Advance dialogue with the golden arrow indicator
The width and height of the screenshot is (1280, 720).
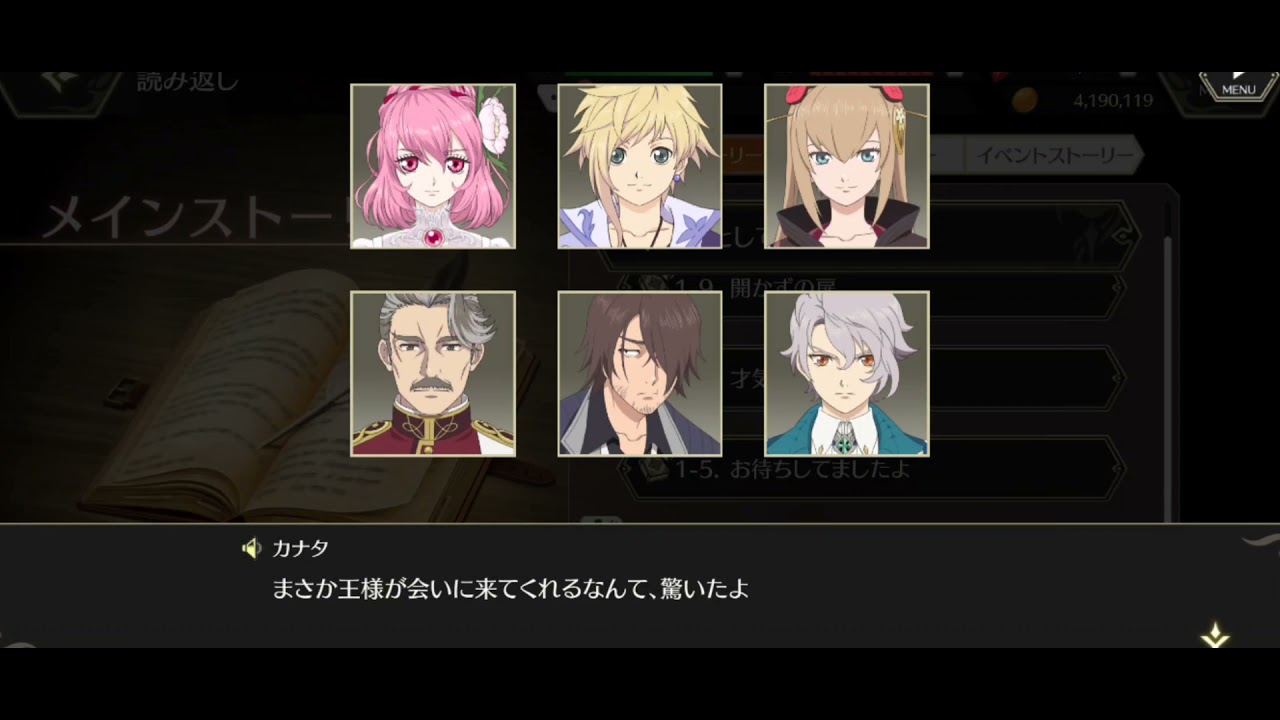[1215, 636]
